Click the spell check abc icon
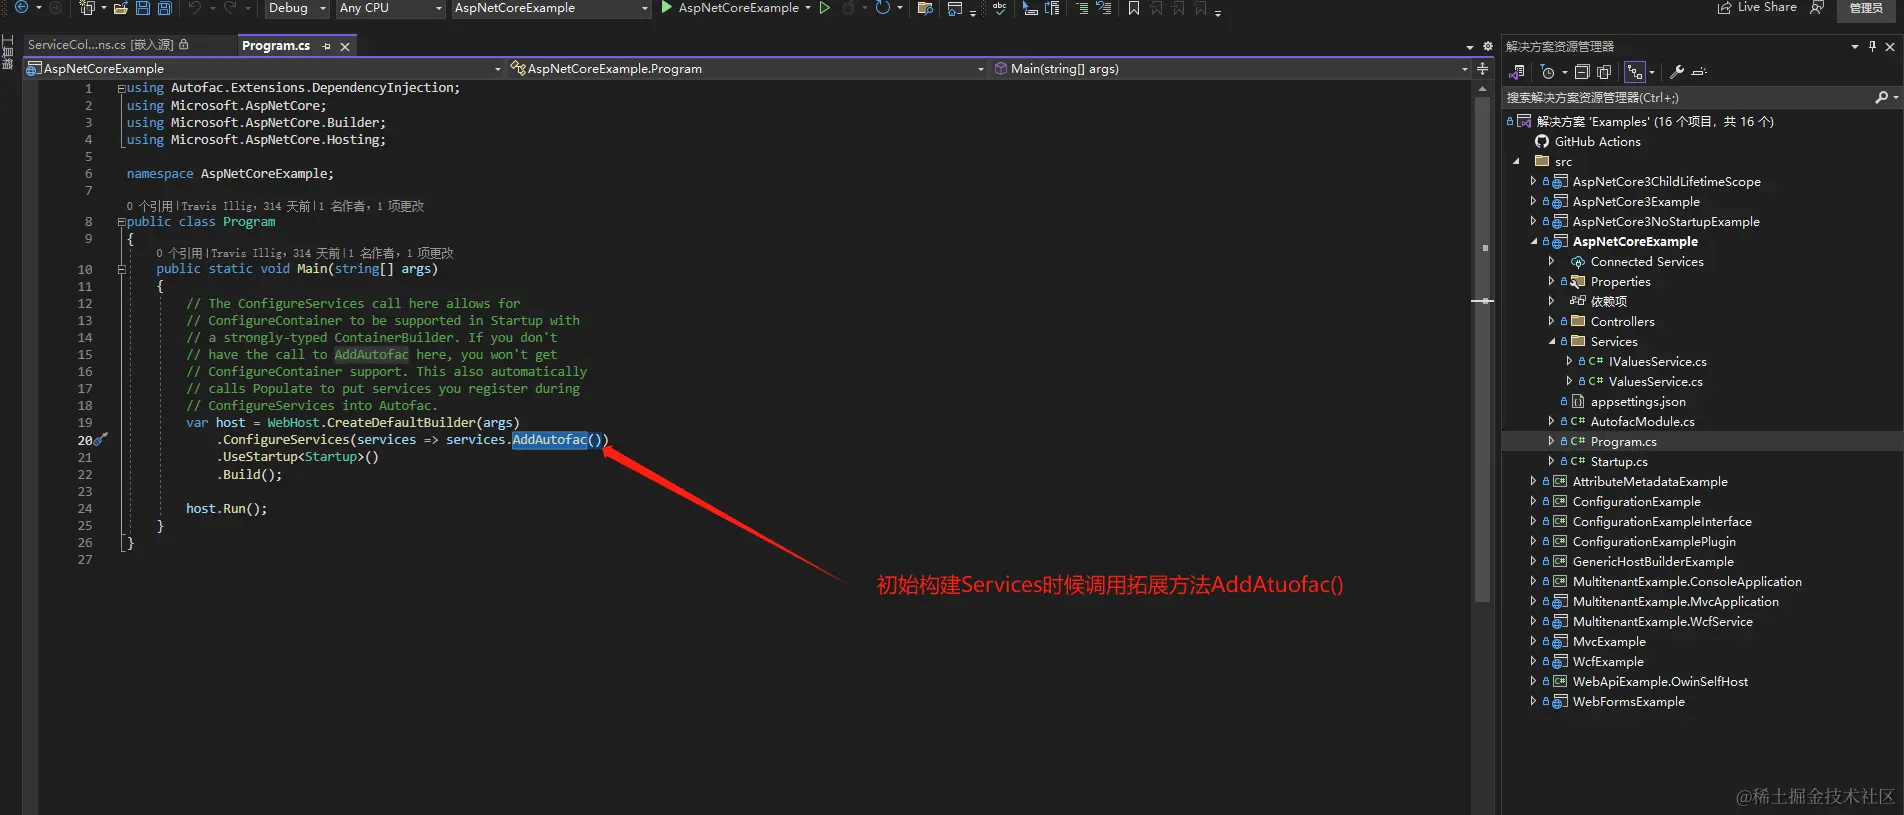This screenshot has width=1904, height=815. pos(999,8)
